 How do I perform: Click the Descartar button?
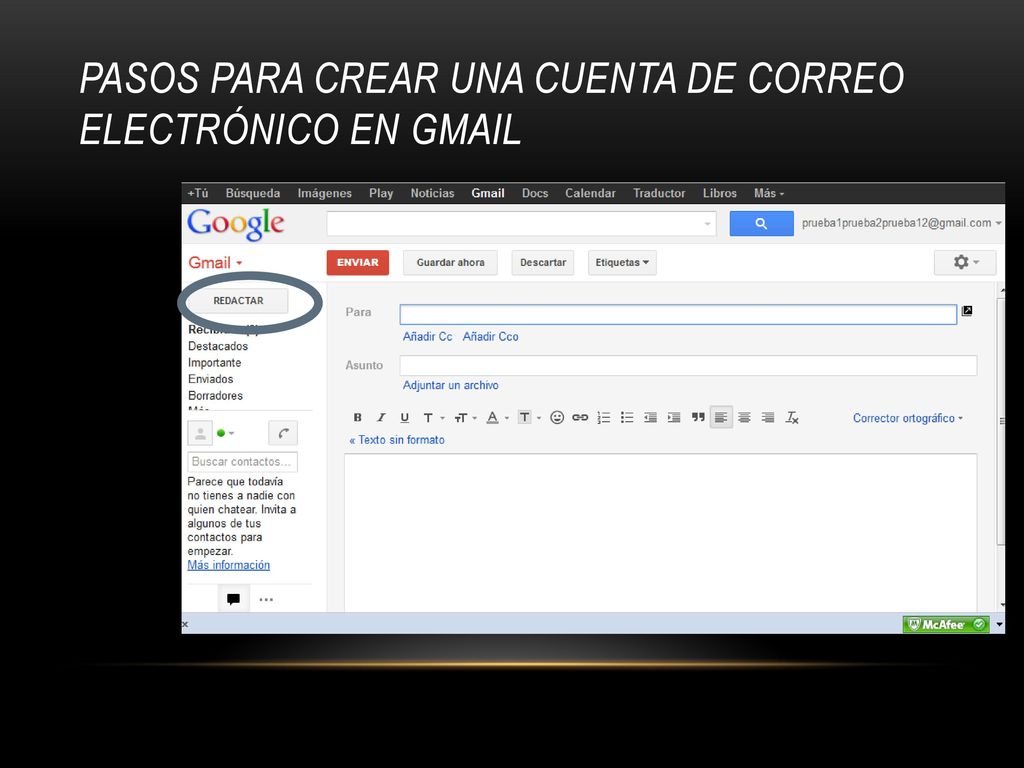click(x=543, y=263)
